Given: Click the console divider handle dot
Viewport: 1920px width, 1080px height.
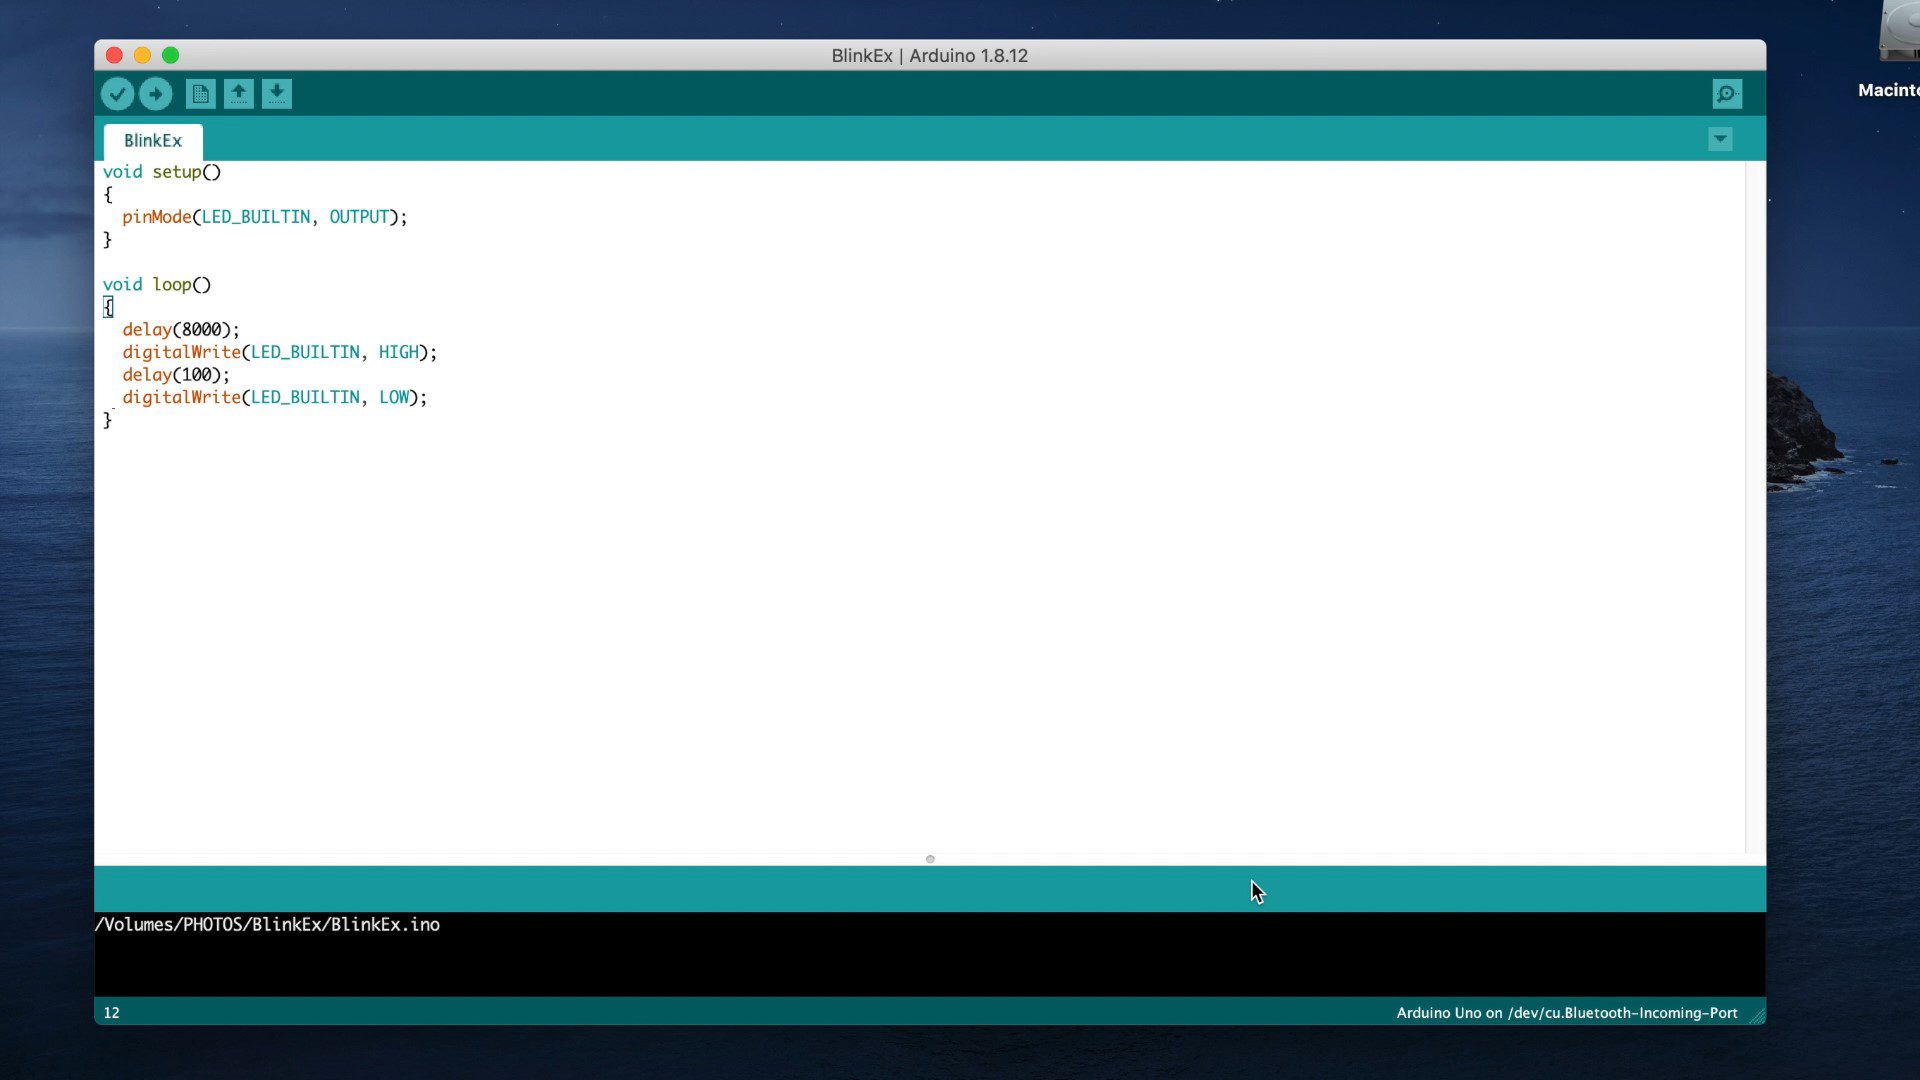Looking at the screenshot, I should (x=930, y=859).
